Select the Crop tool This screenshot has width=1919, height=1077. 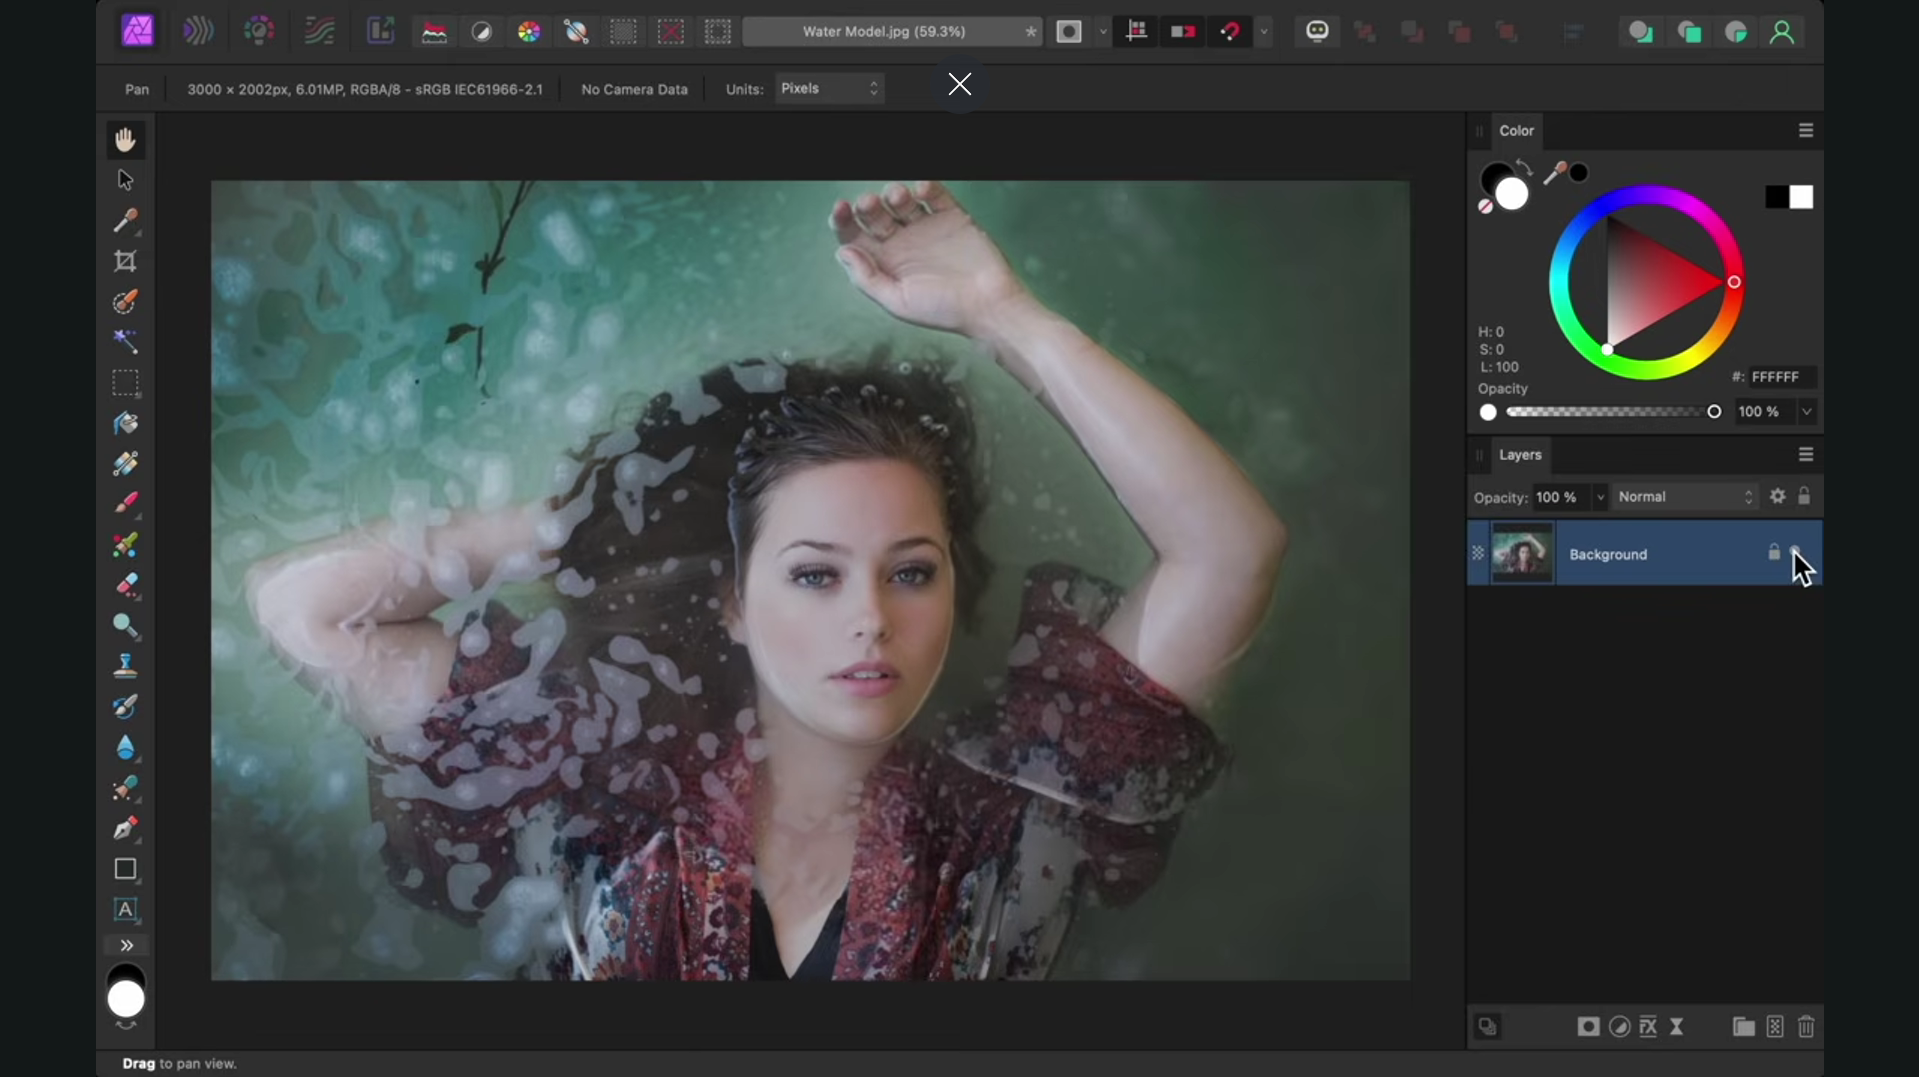click(125, 261)
